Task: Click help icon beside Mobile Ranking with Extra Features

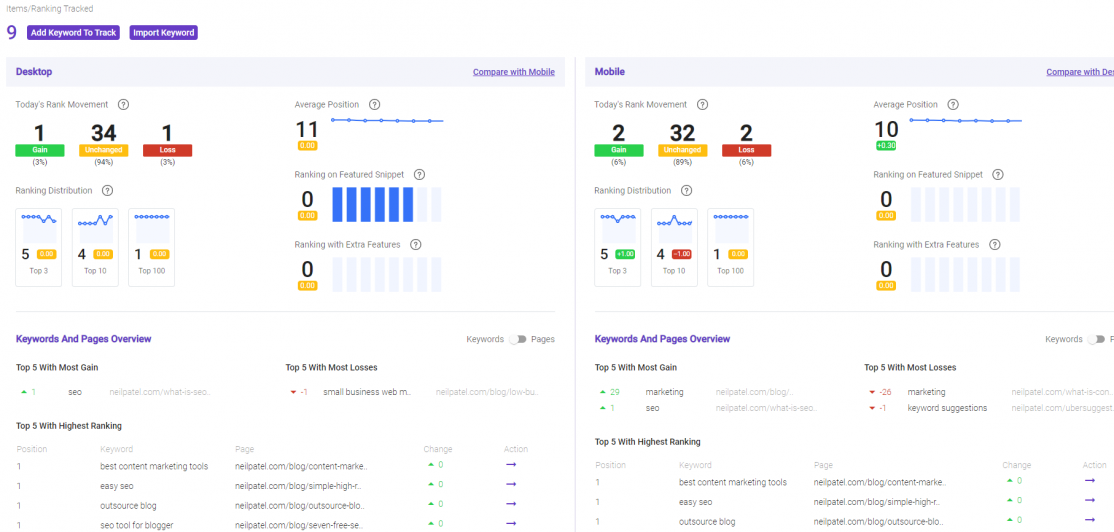Action: [x=995, y=244]
